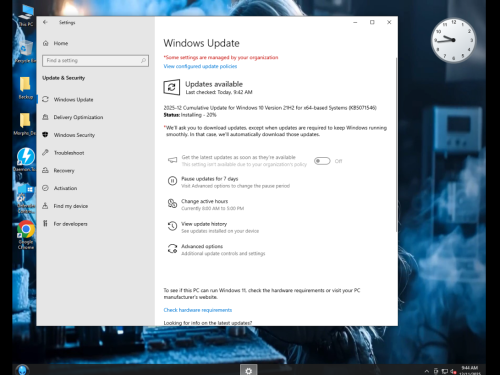Go back with the Settings back arrow
The width and height of the screenshot is (500, 375).
point(45,22)
